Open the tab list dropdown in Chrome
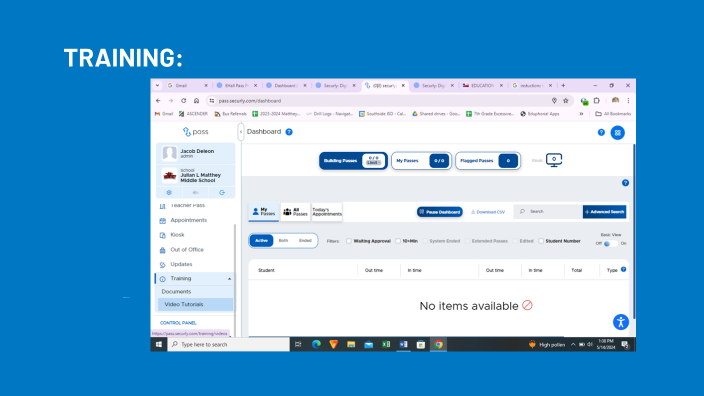704x396 pixels. pos(157,85)
